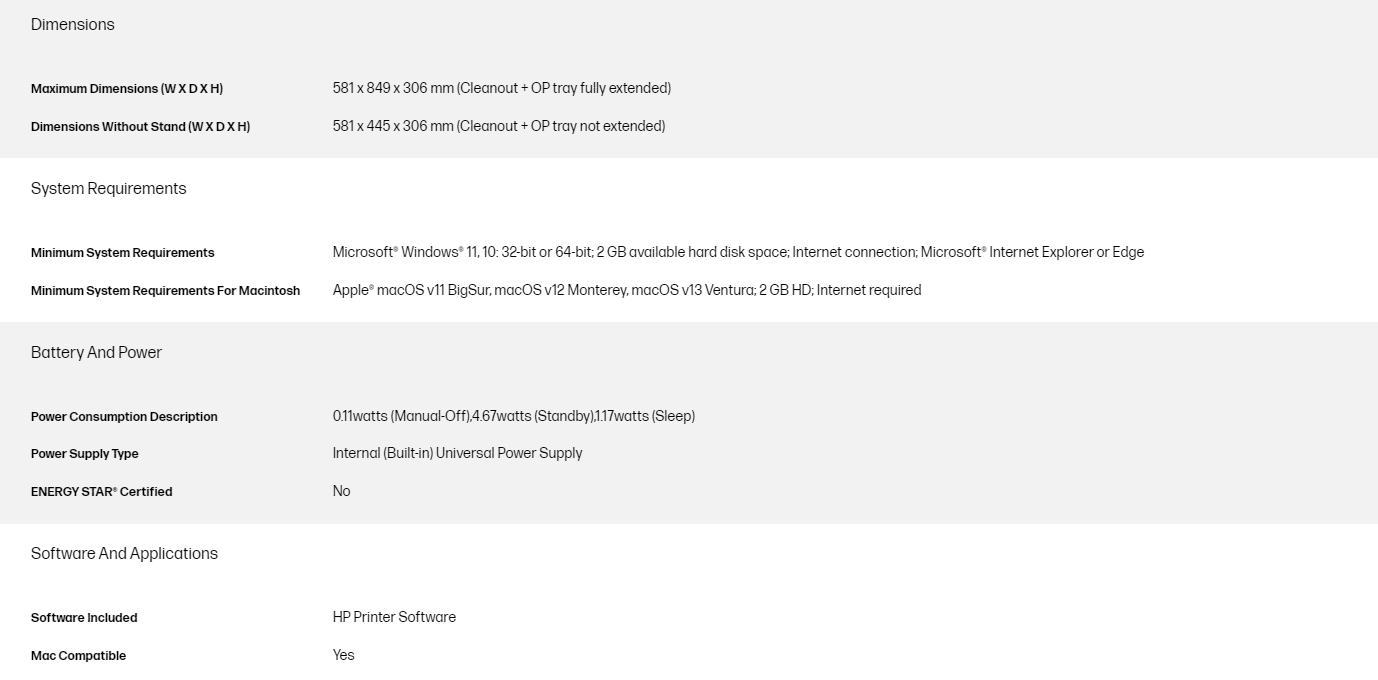This screenshot has height=680, width=1378.
Task: Click the Power Consumption Description label
Action: tap(124, 417)
